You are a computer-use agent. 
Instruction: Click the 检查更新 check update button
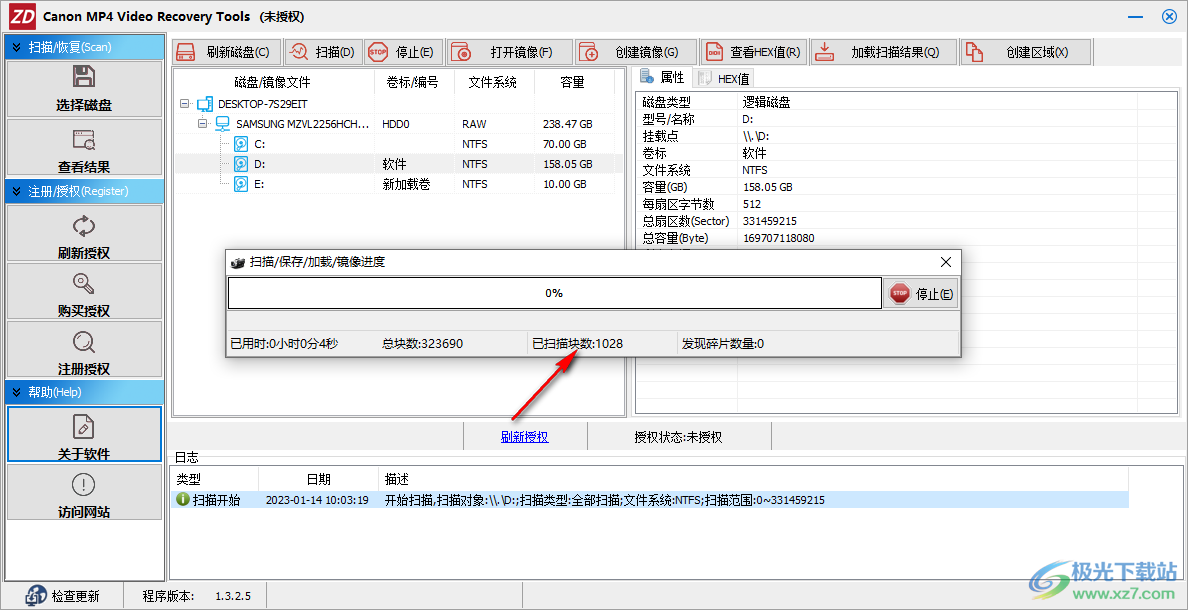tap(64, 596)
